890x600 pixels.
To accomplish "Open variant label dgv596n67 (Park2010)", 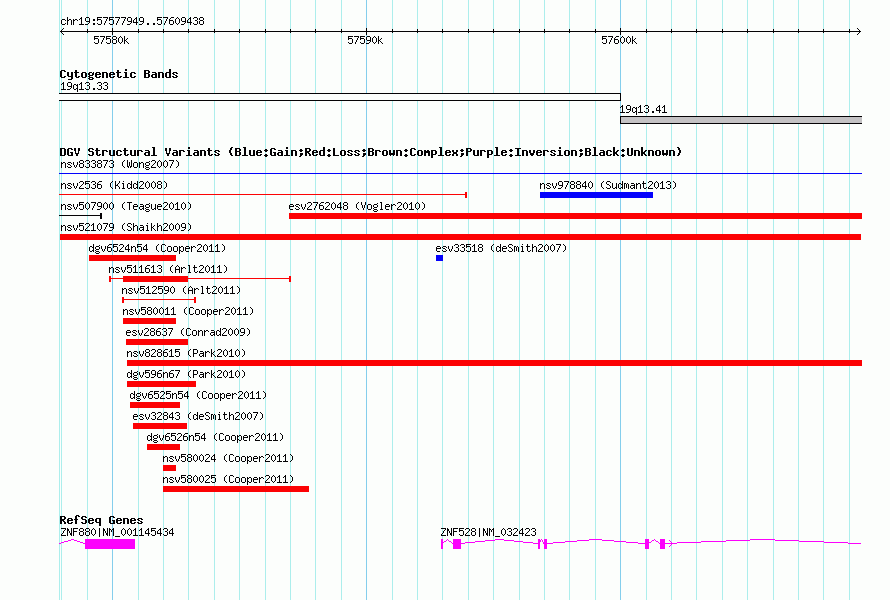I will [186, 374].
